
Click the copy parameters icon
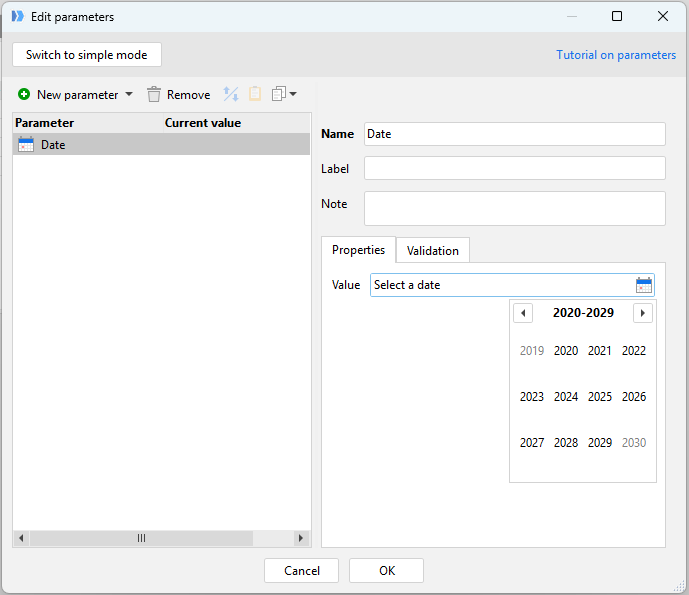pyautogui.click(x=279, y=94)
